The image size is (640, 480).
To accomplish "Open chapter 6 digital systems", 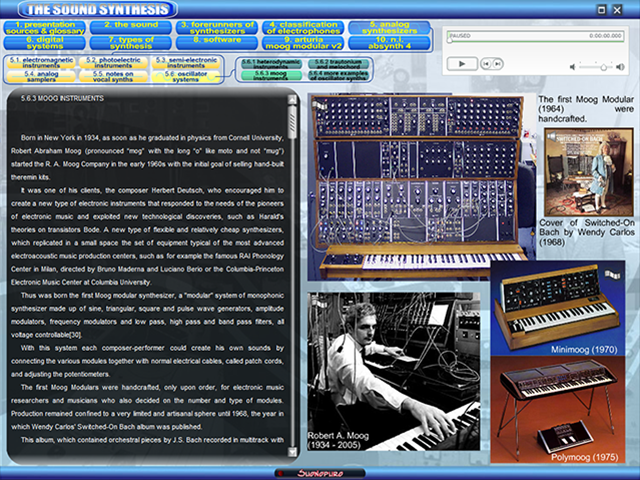I will [x=45, y=43].
